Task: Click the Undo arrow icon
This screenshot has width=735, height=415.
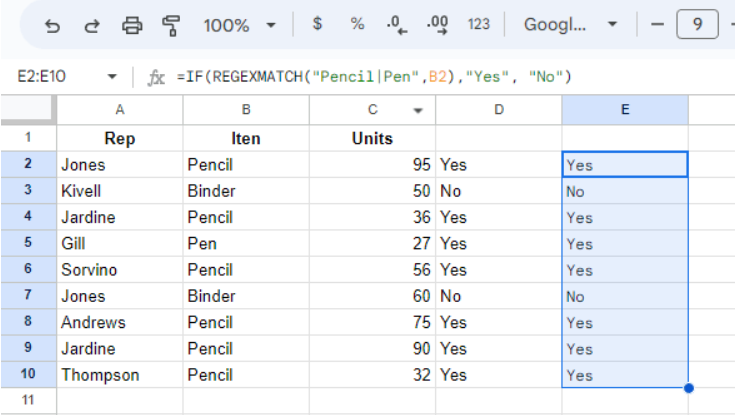Action: (53, 25)
